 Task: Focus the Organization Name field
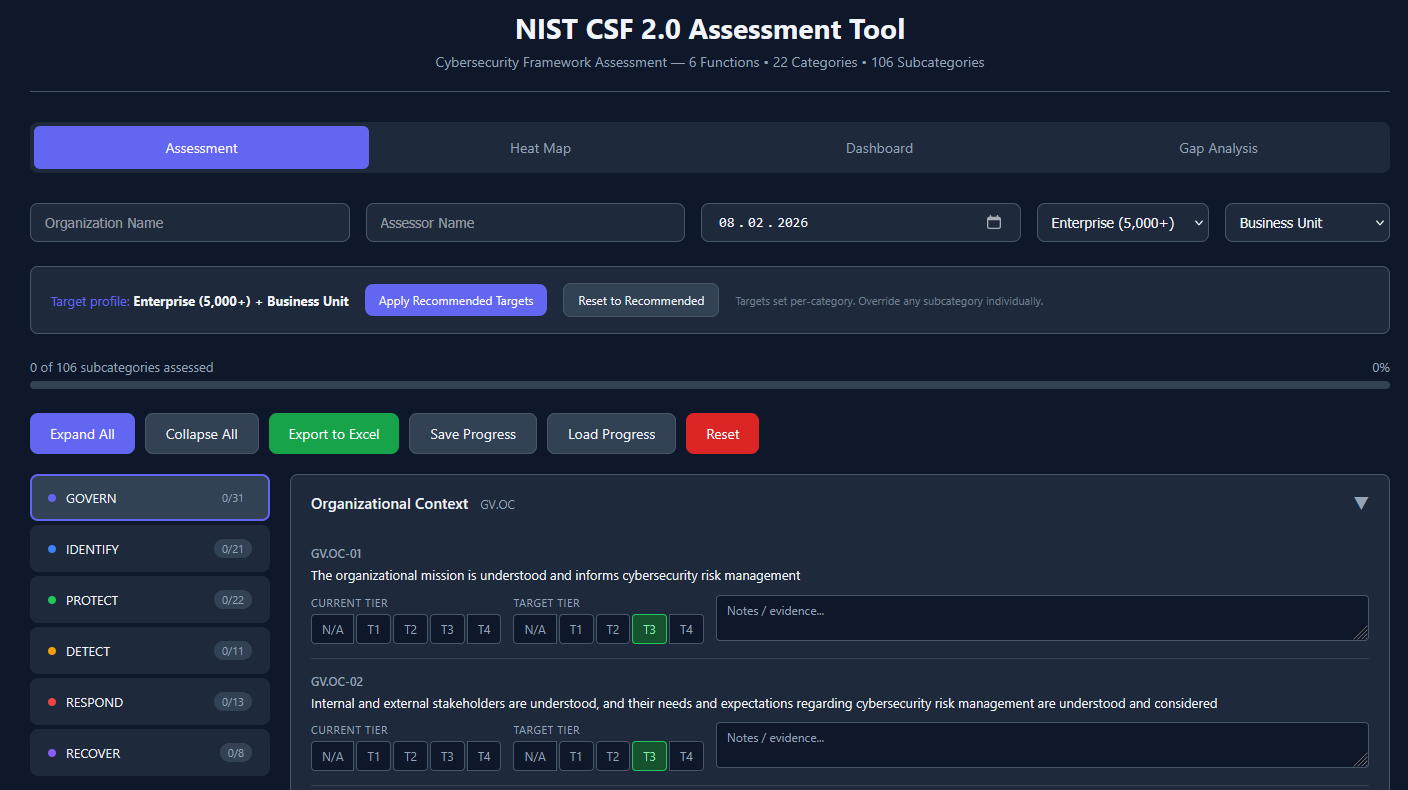point(190,223)
